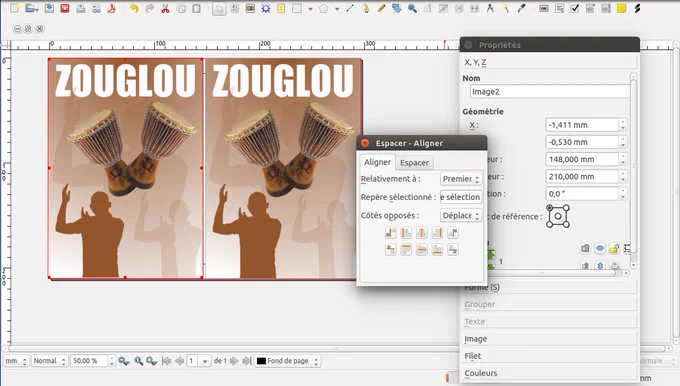This screenshot has width=680, height=386.
Task: Click Align tops icon in Aligner
Action: pos(406,250)
